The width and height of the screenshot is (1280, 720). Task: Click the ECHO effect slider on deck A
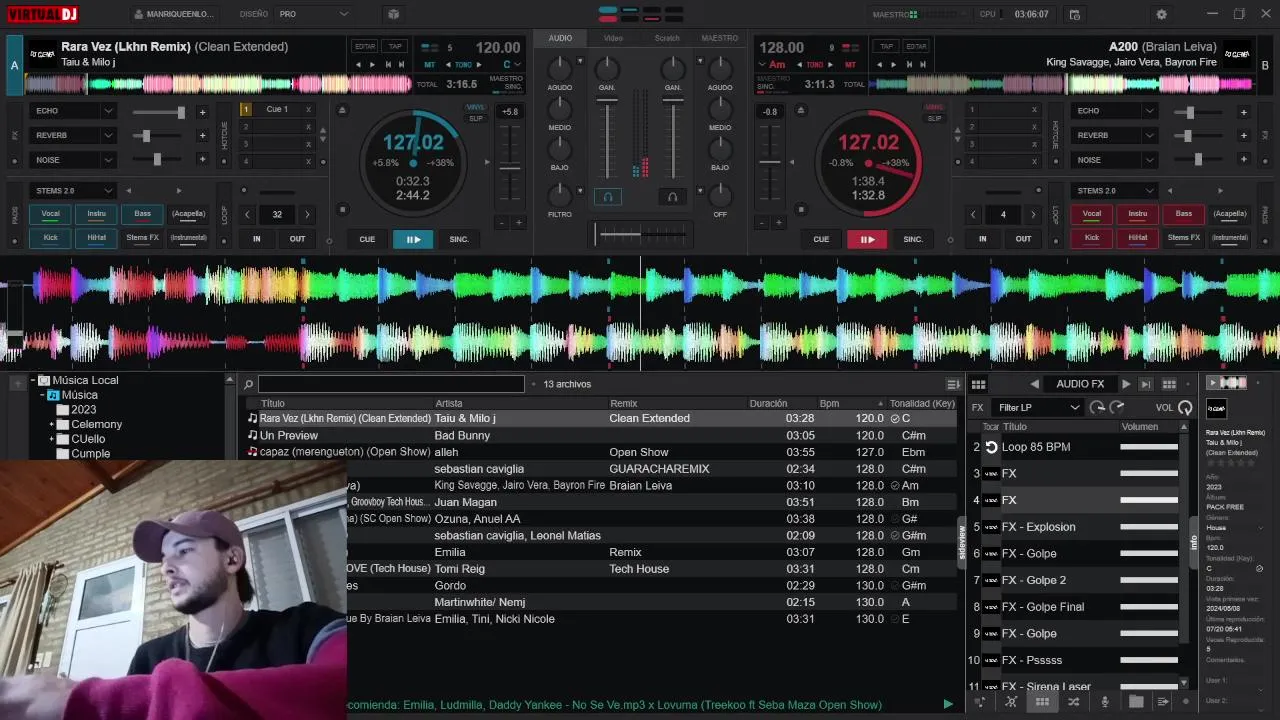coord(158,112)
